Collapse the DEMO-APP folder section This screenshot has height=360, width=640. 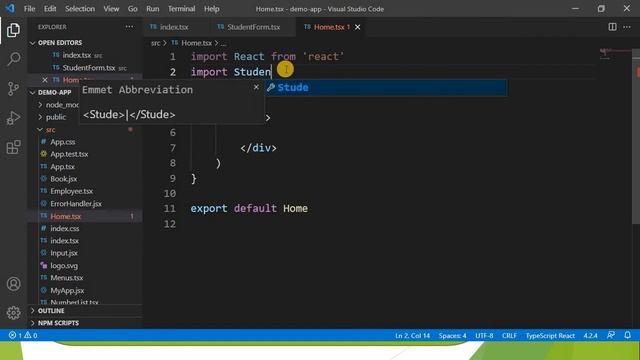tap(55, 92)
